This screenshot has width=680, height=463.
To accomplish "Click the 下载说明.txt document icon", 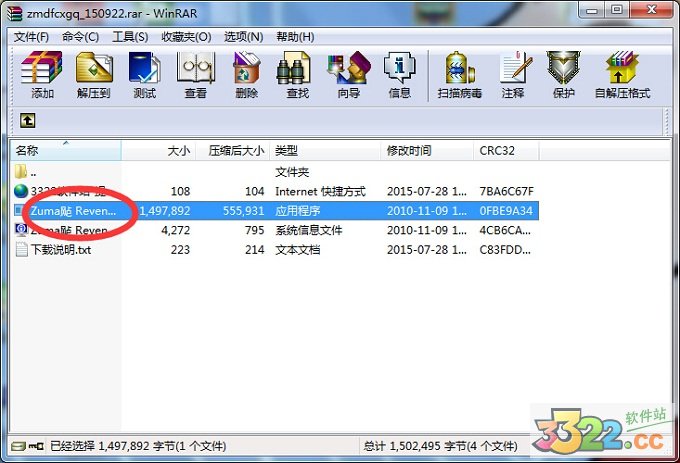I will pos(21,249).
